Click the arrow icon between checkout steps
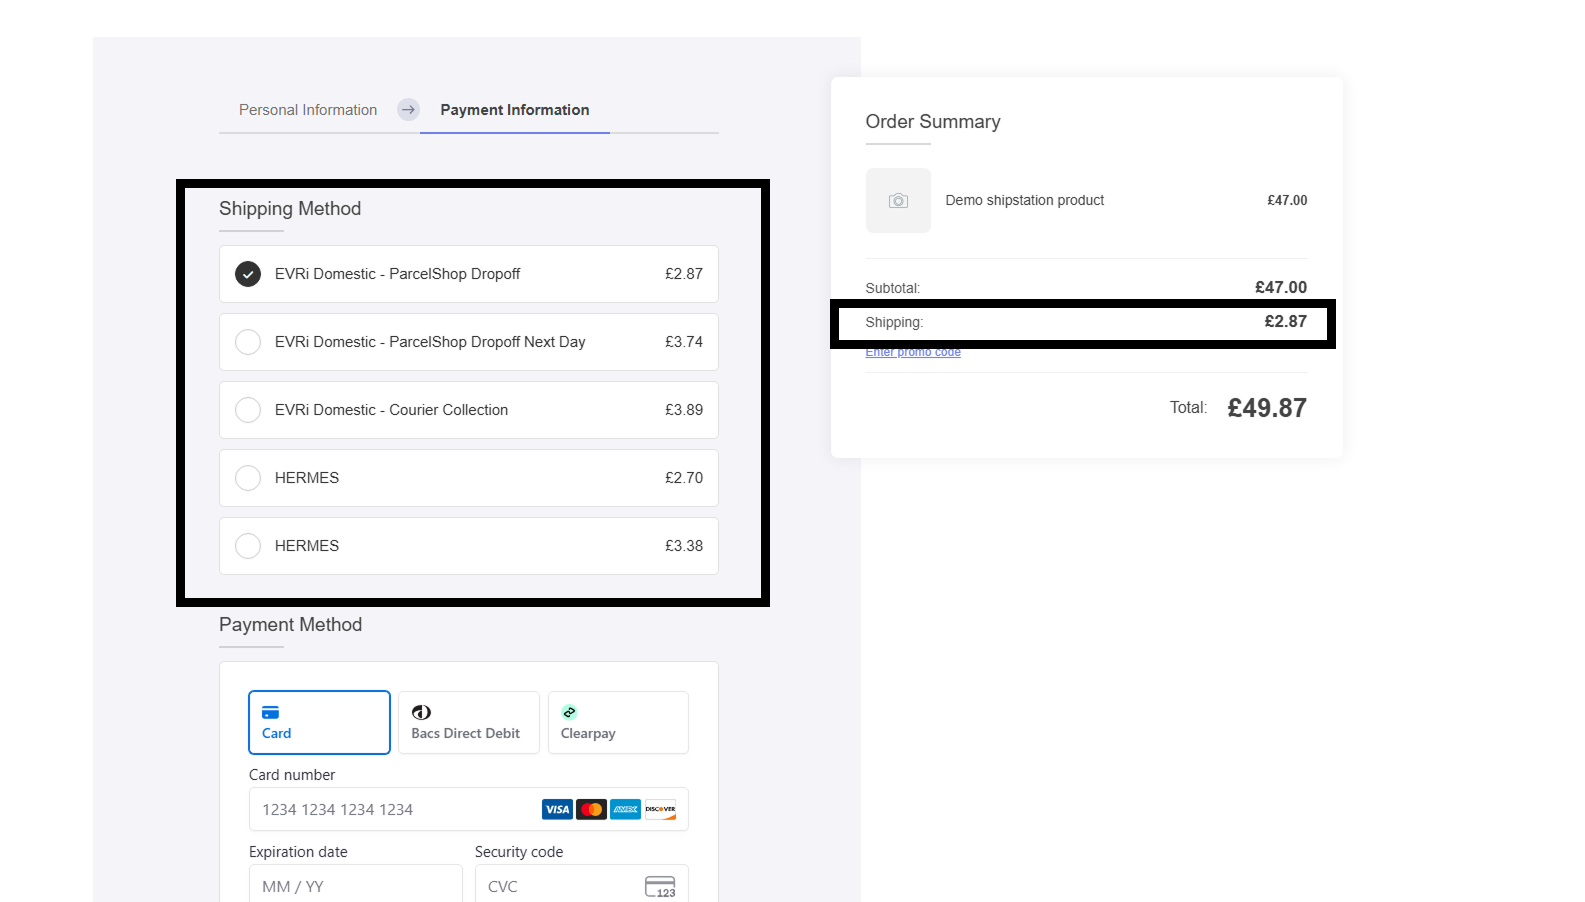This screenshot has height=902, width=1585. [x=408, y=110]
